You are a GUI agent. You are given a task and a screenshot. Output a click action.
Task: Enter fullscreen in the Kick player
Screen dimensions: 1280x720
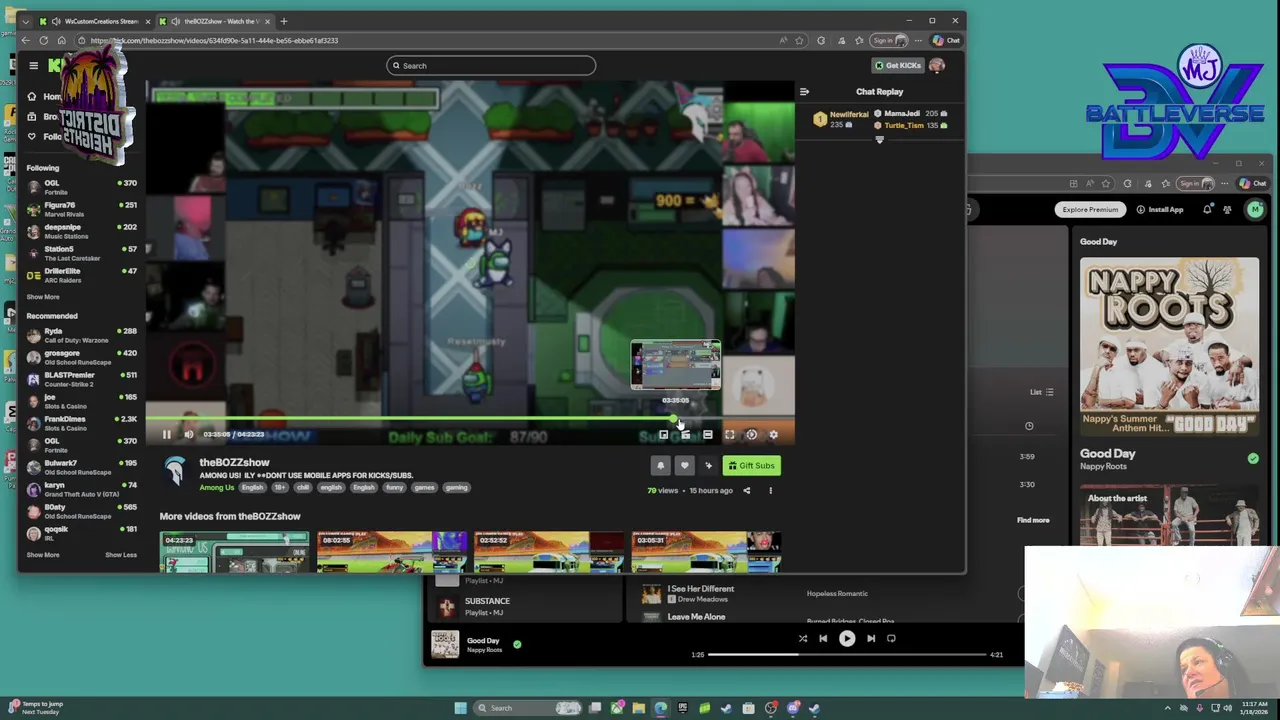point(729,434)
